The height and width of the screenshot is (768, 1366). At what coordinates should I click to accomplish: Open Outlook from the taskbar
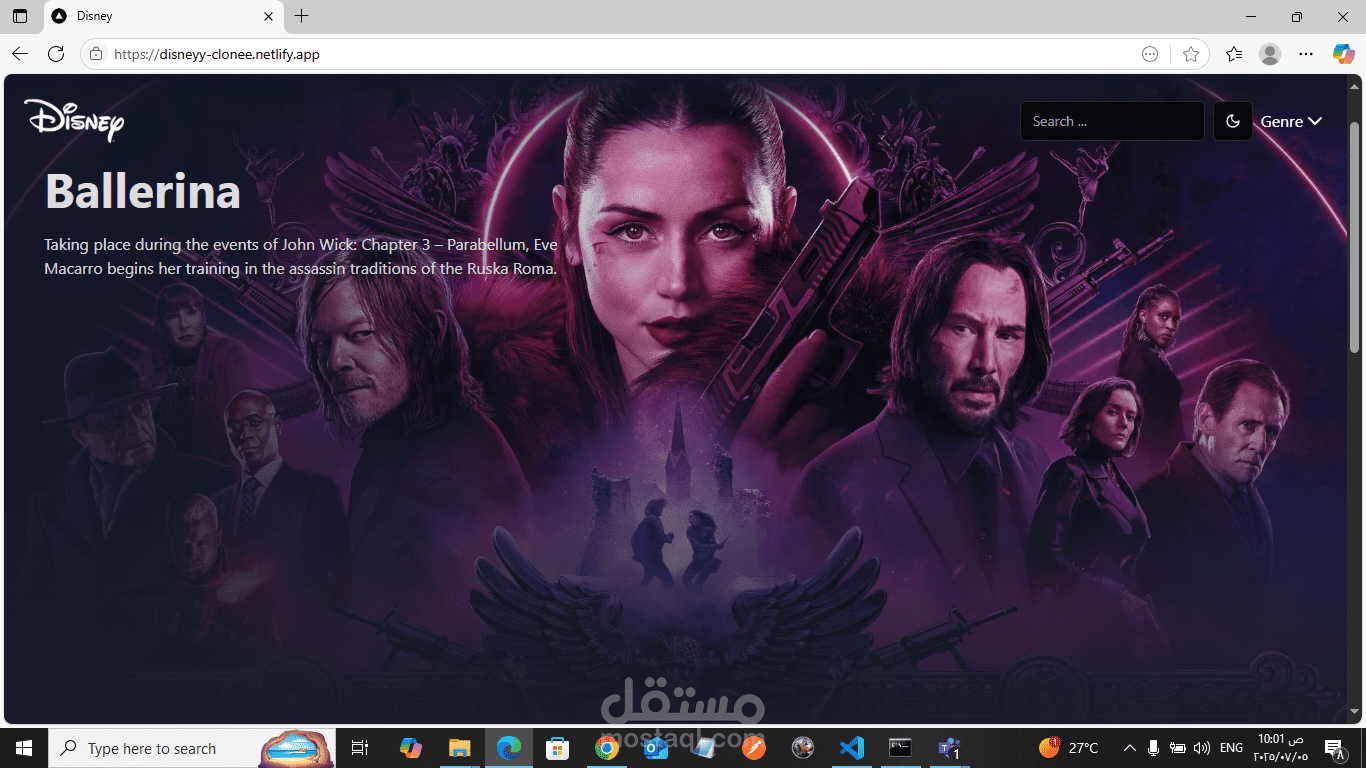point(655,748)
